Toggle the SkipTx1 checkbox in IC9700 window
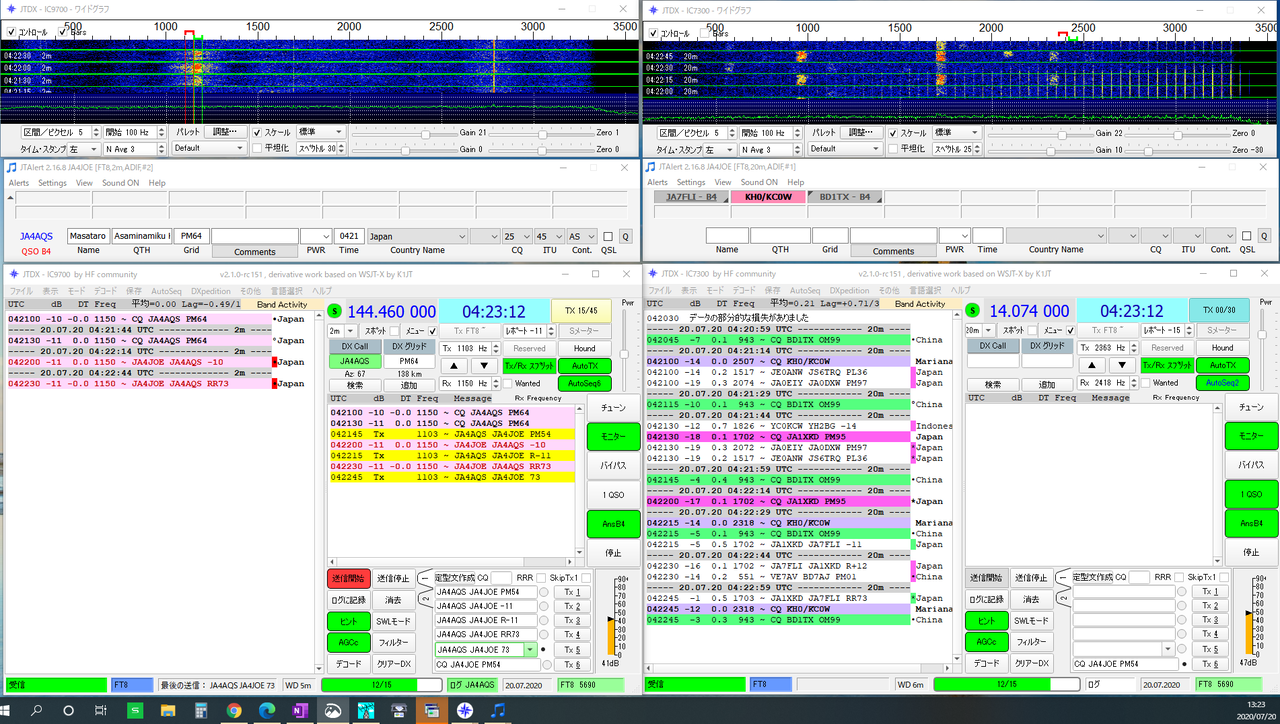Viewport: 1280px width, 724px height. coord(586,577)
